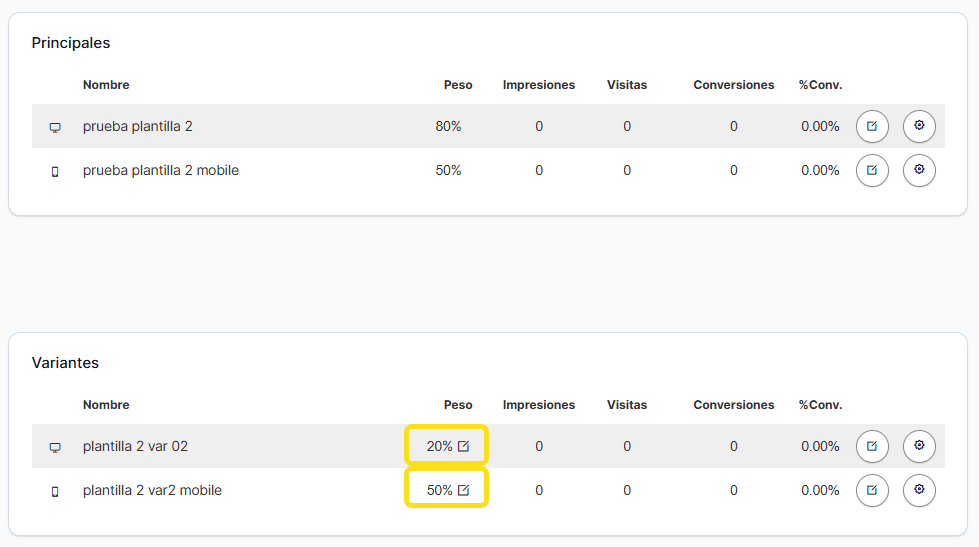Click the 'Variantes' section heading
The height and width of the screenshot is (547, 979).
(x=65, y=363)
